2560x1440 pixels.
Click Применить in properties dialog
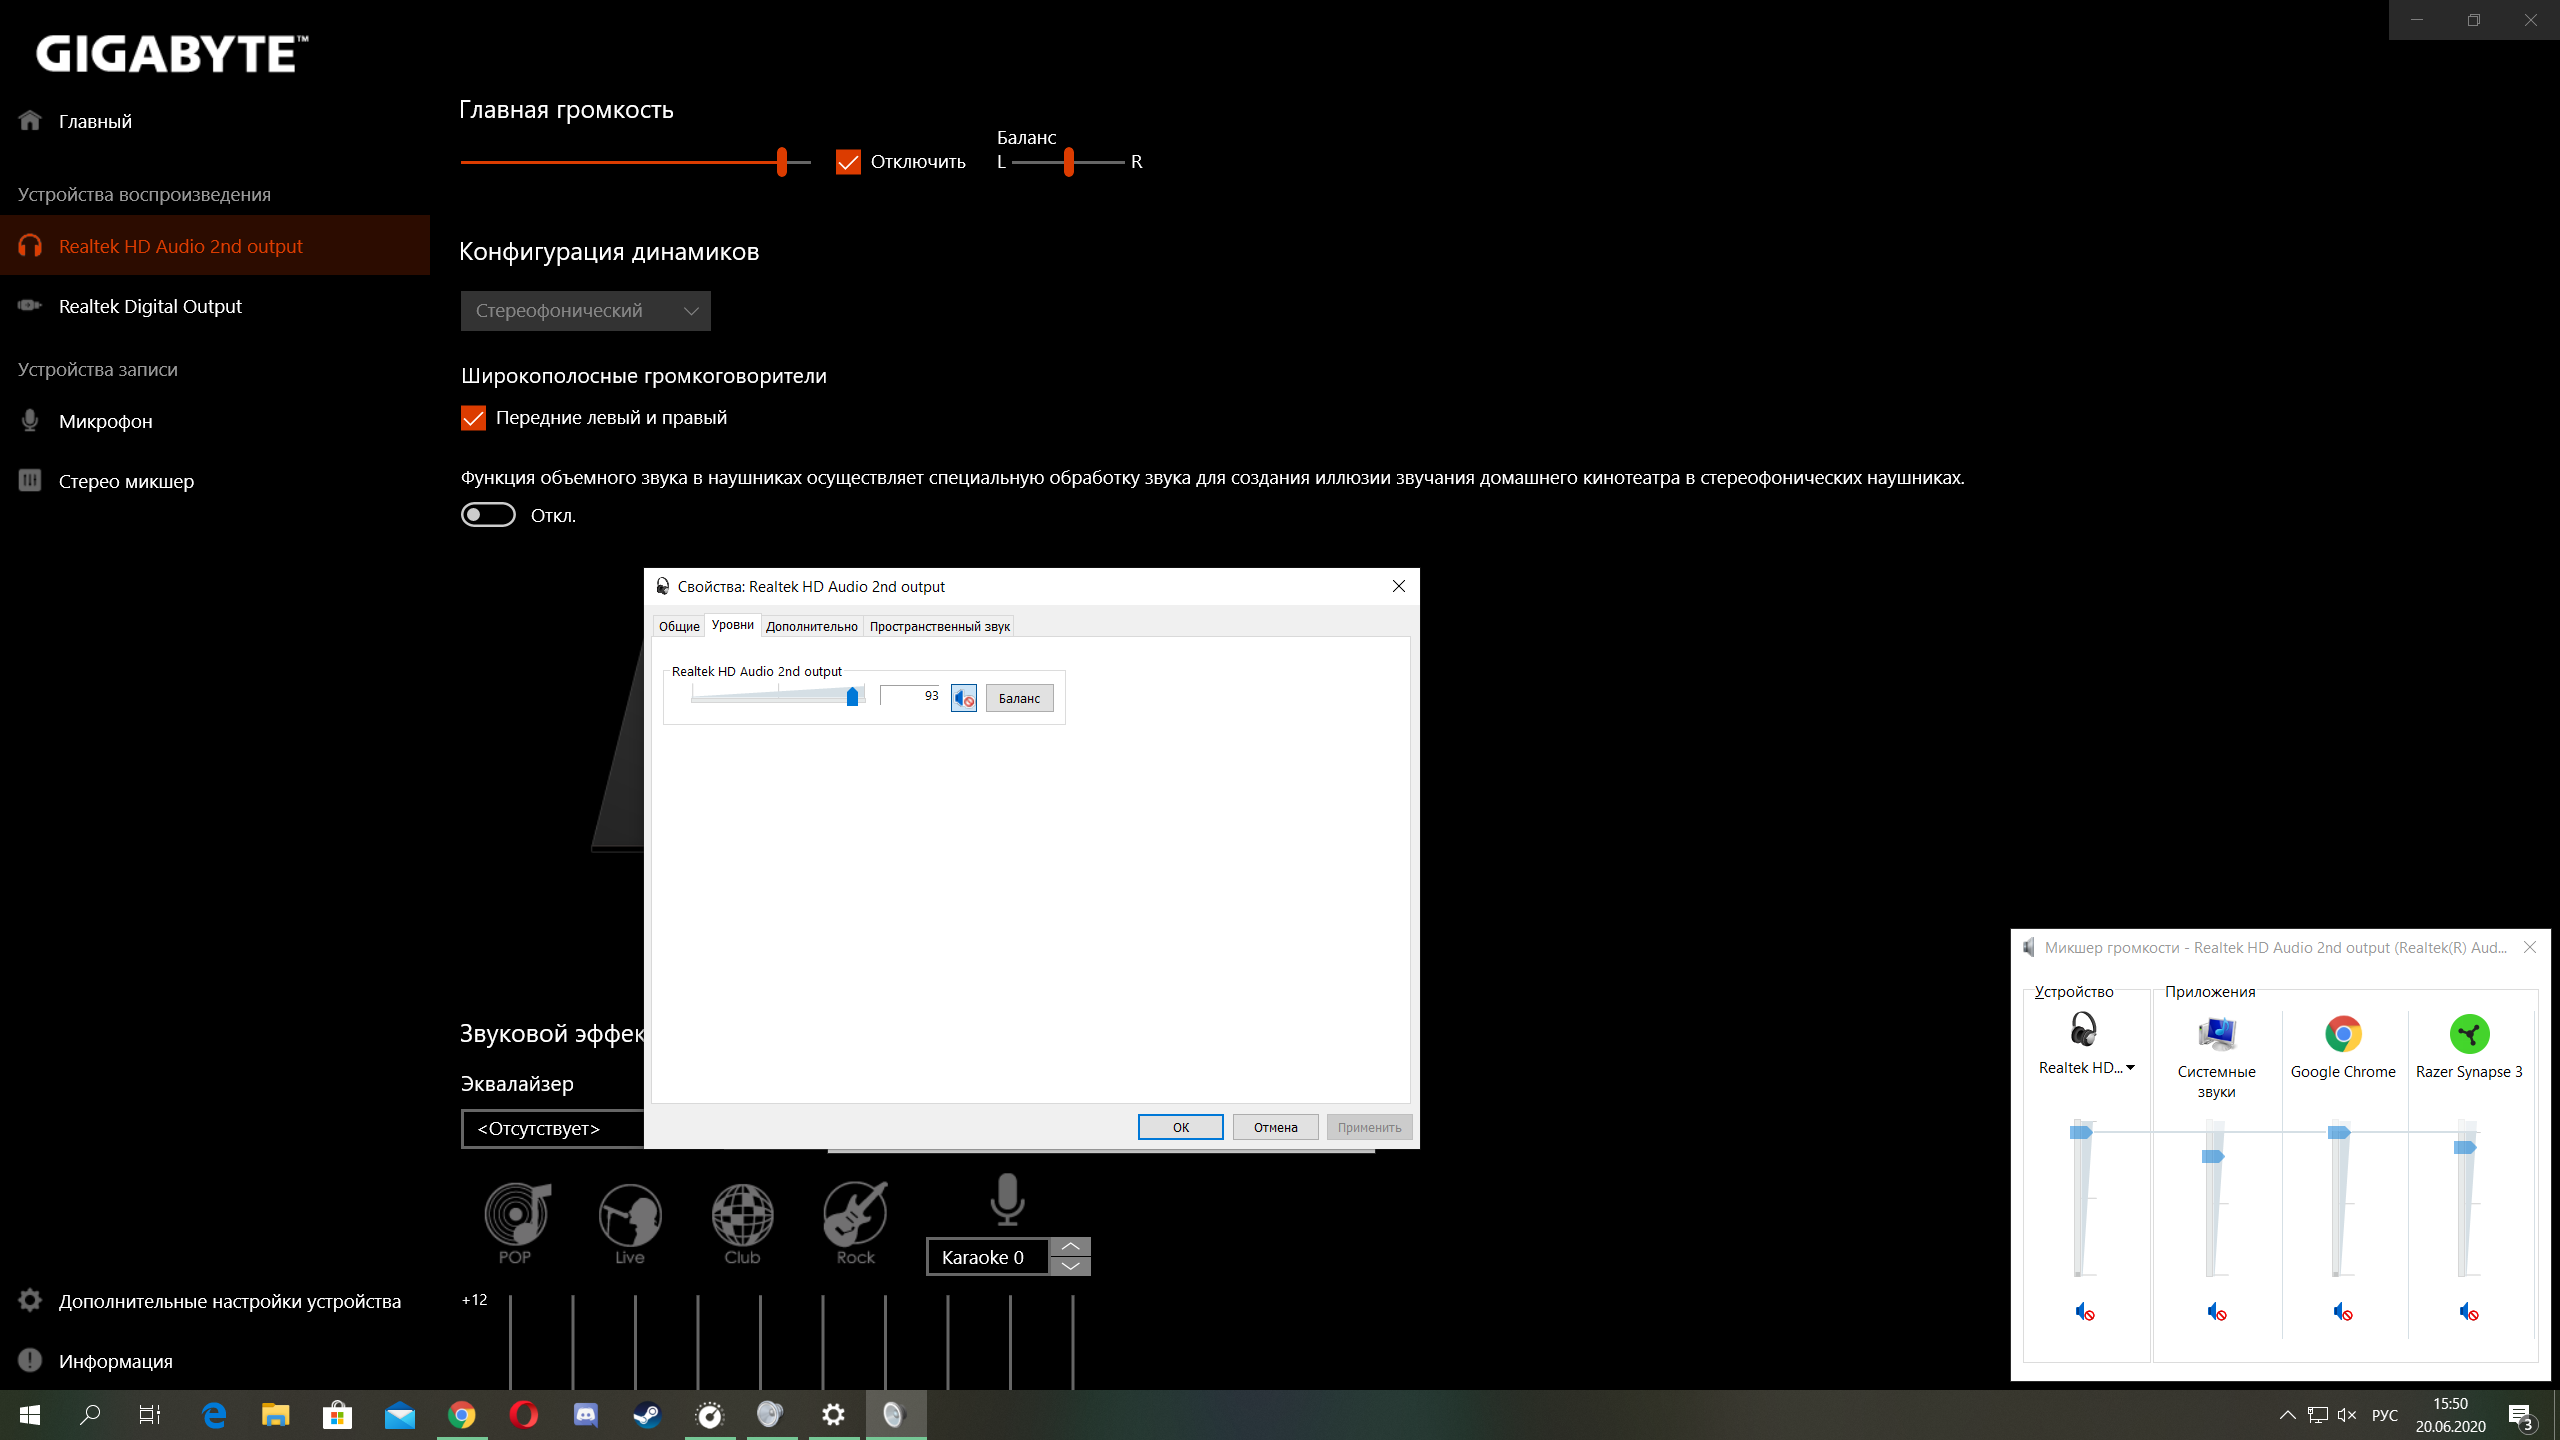click(x=1370, y=1127)
